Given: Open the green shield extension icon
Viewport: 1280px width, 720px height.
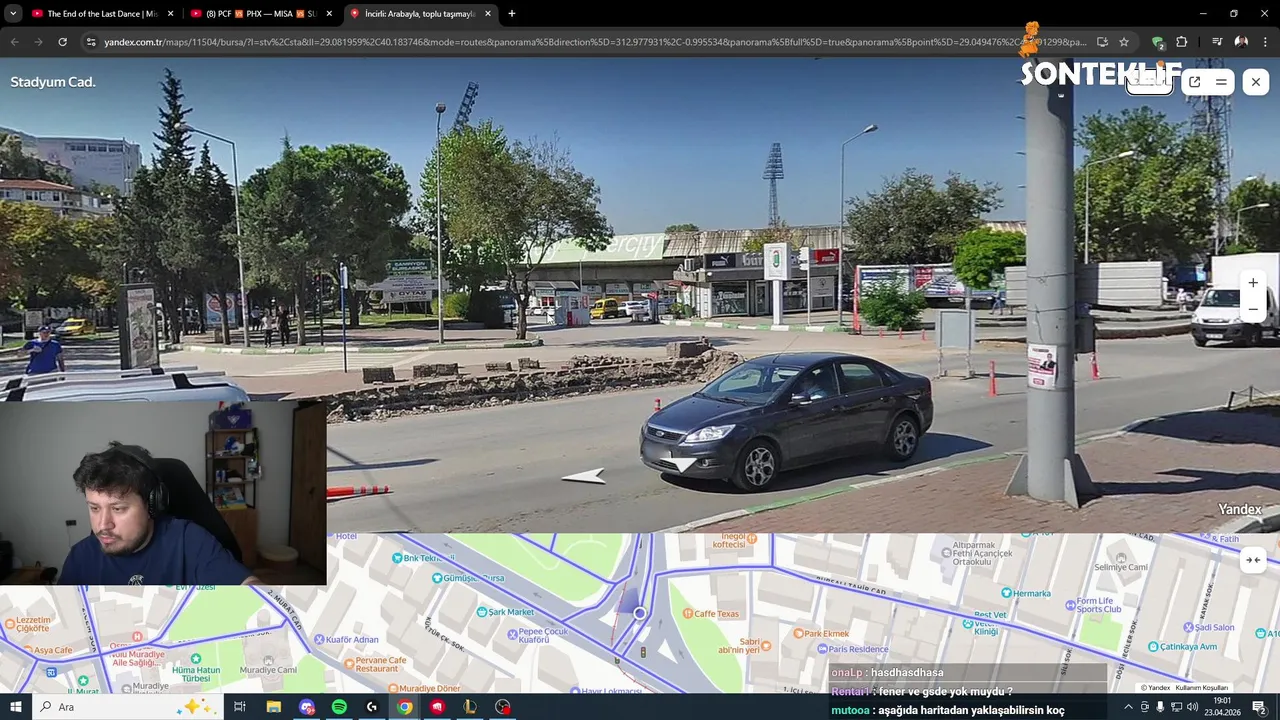Looking at the screenshot, I should [1158, 42].
